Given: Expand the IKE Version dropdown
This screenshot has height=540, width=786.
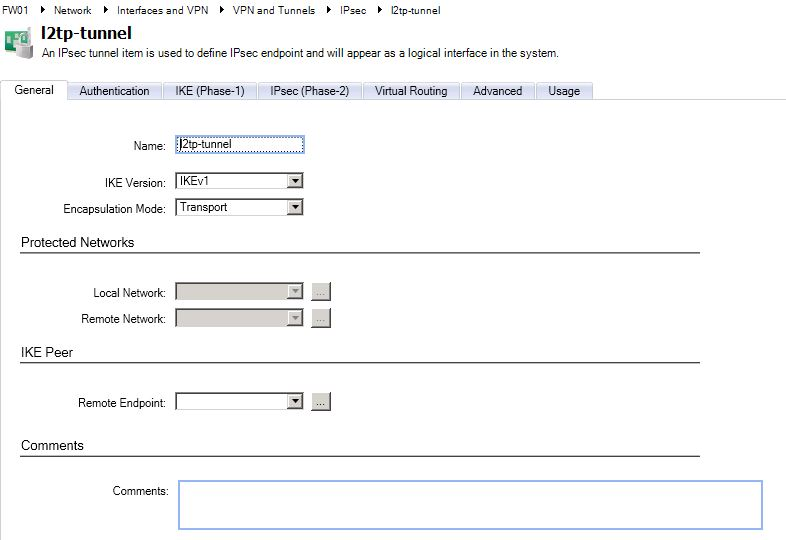Looking at the screenshot, I should click(294, 181).
